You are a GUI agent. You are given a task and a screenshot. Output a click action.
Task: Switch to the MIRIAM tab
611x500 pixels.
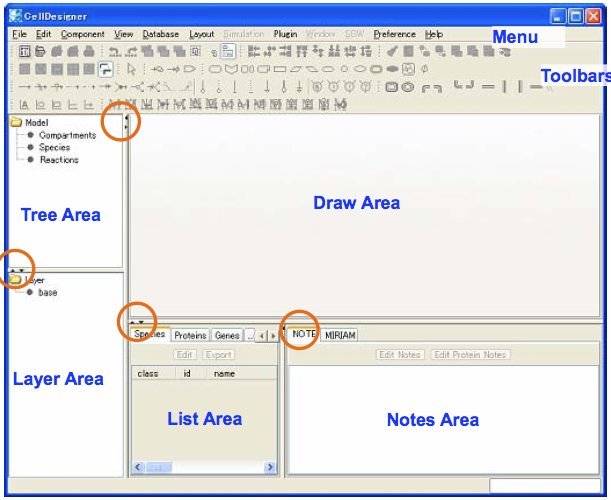[340, 335]
